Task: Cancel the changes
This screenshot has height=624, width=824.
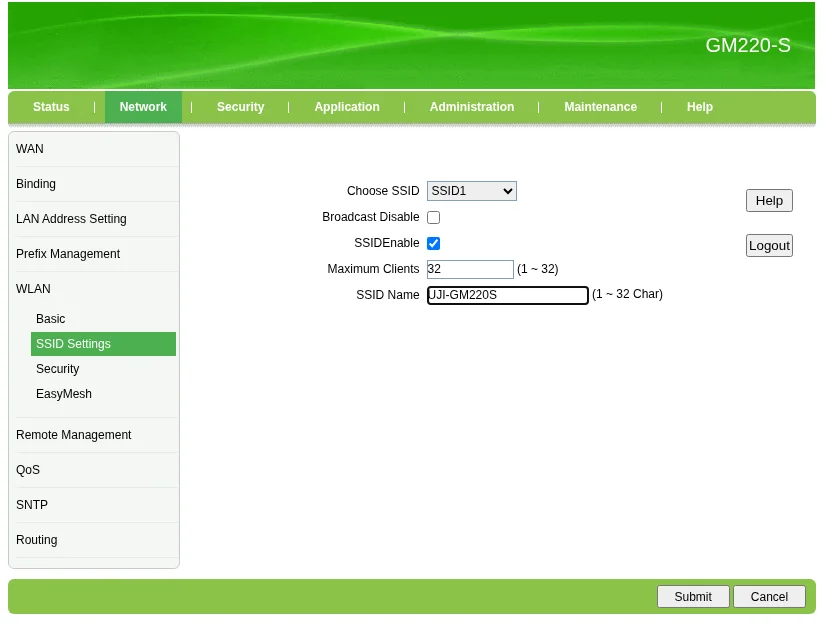Action: click(x=769, y=597)
